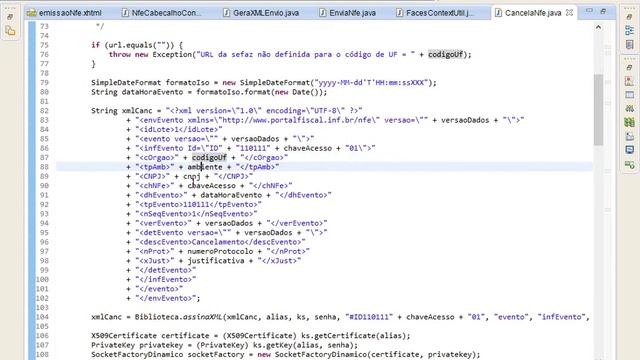
Task: Click '</detEvento>' string on line 99
Action: (166, 270)
